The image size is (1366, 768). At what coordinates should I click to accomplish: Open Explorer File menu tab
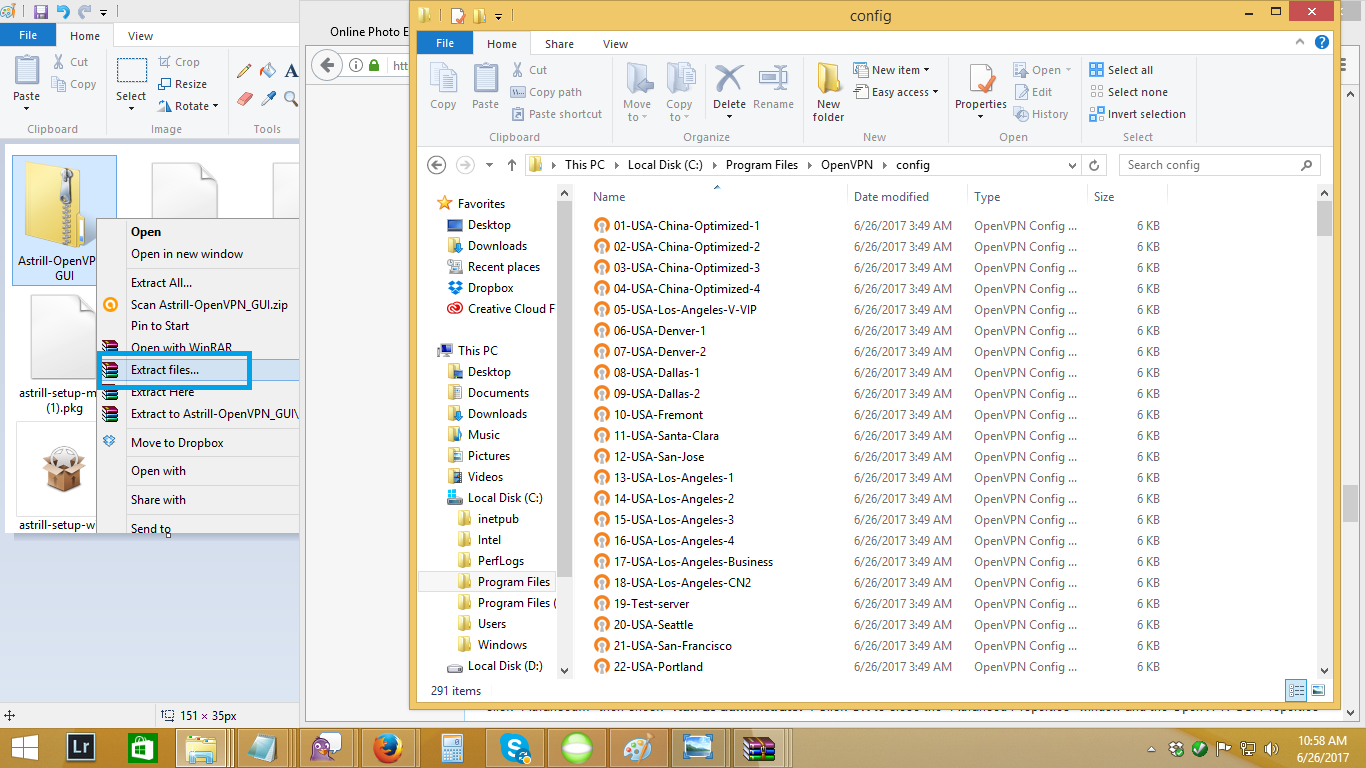point(445,43)
